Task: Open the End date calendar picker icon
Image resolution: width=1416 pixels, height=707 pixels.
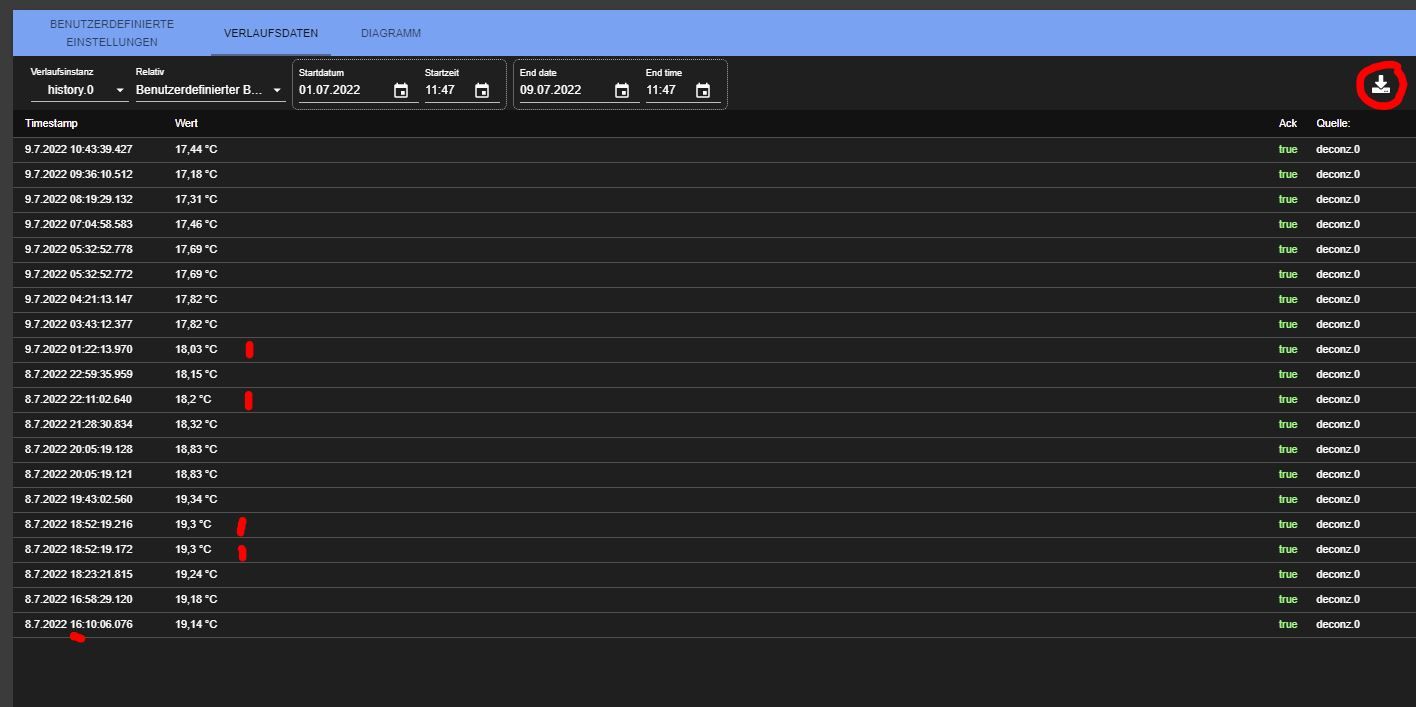Action: pos(622,91)
